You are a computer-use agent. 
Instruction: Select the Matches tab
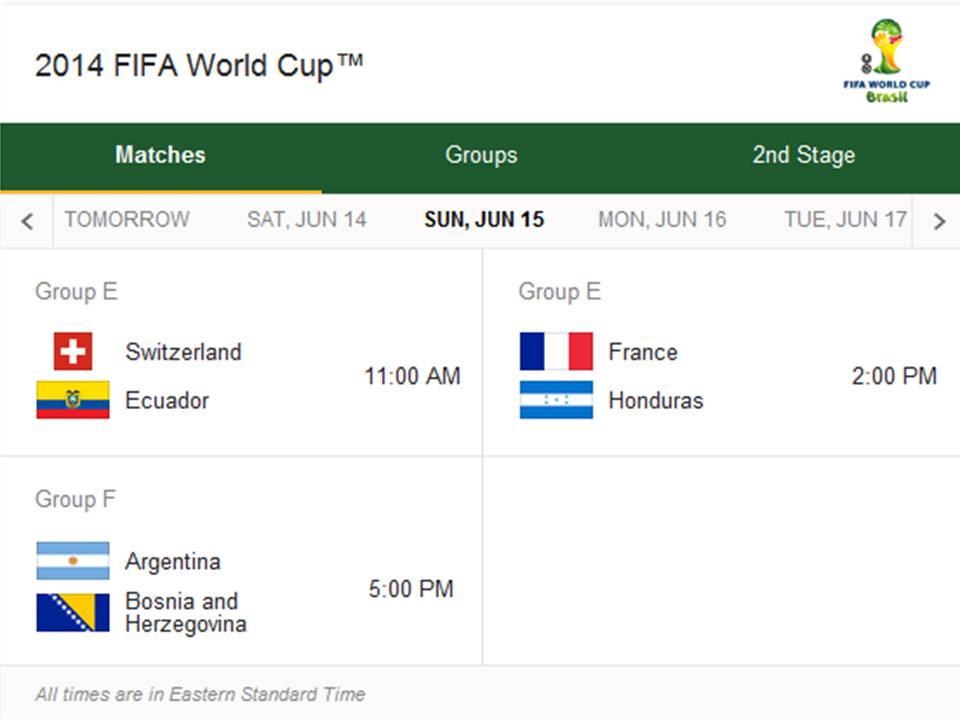[159, 155]
